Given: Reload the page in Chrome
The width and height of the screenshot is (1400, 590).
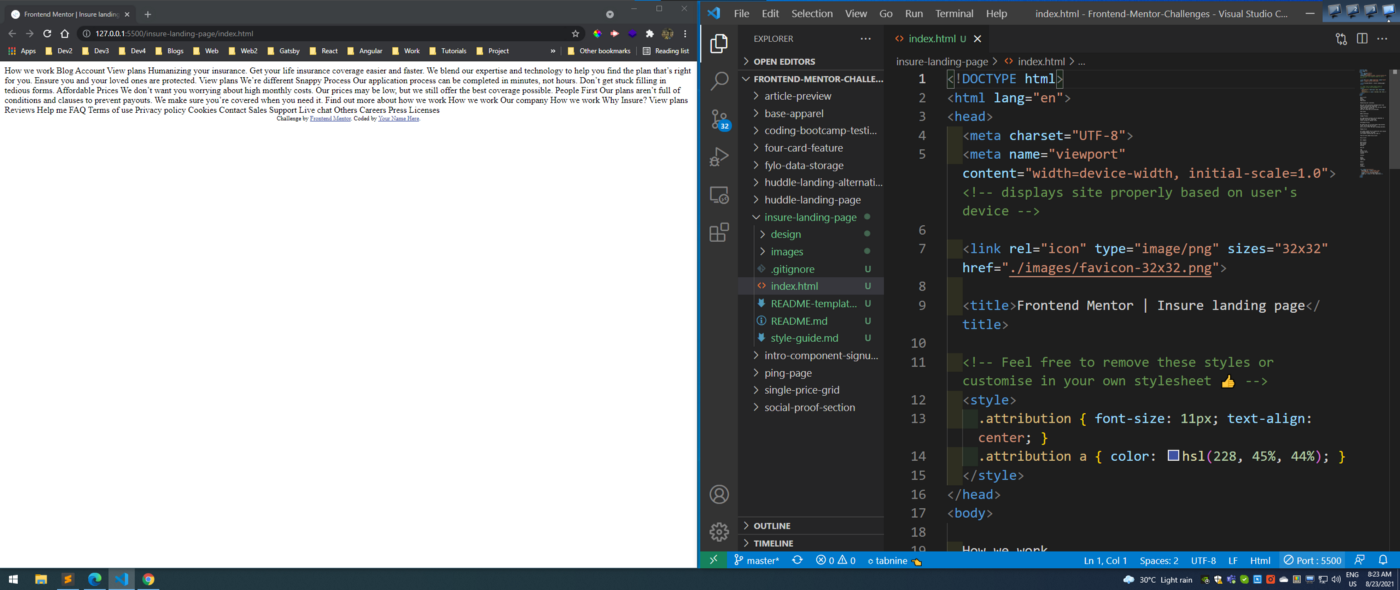Looking at the screenshot, I should pos(47,33).
